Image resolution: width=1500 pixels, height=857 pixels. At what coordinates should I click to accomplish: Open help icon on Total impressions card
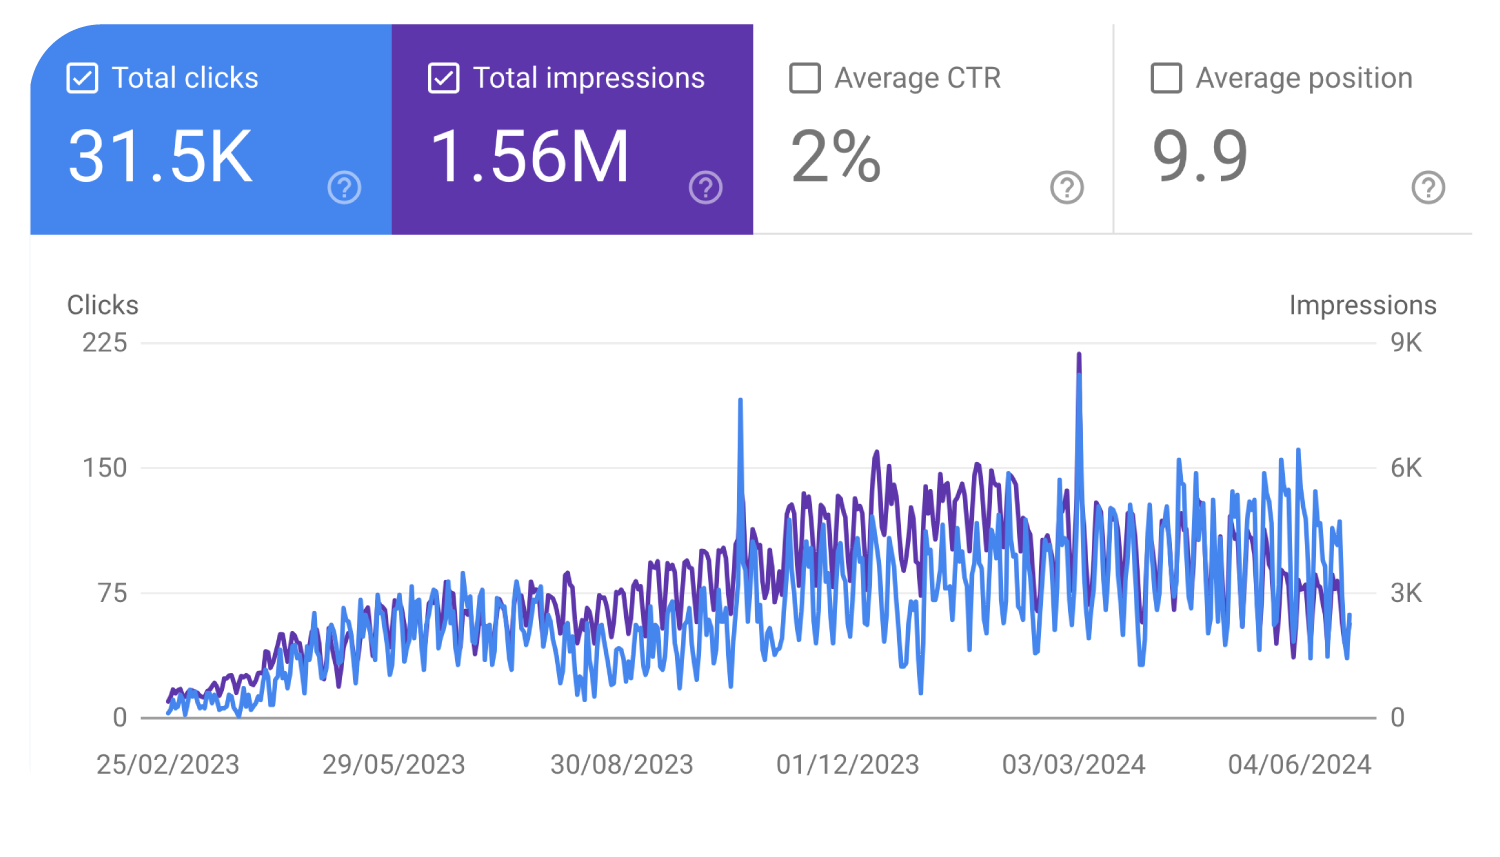pyautogui.click(x=705, y=187)
